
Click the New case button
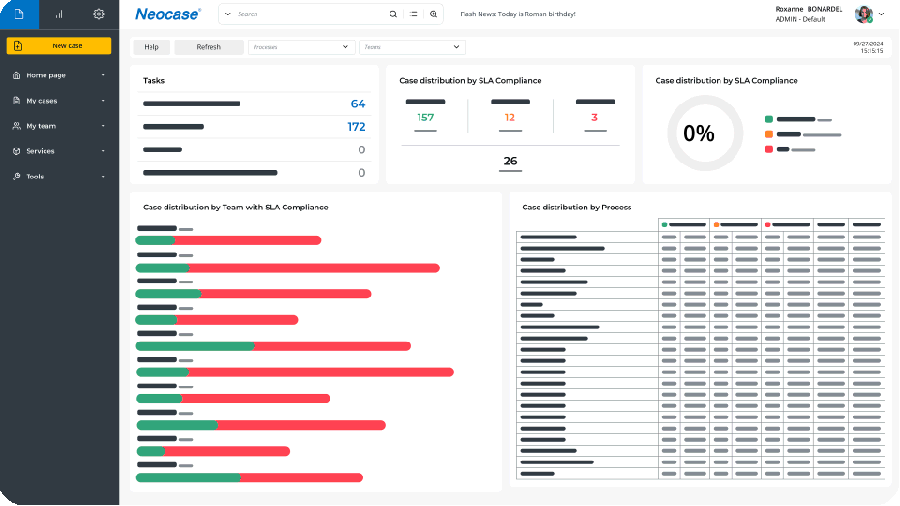coord(59,45)
